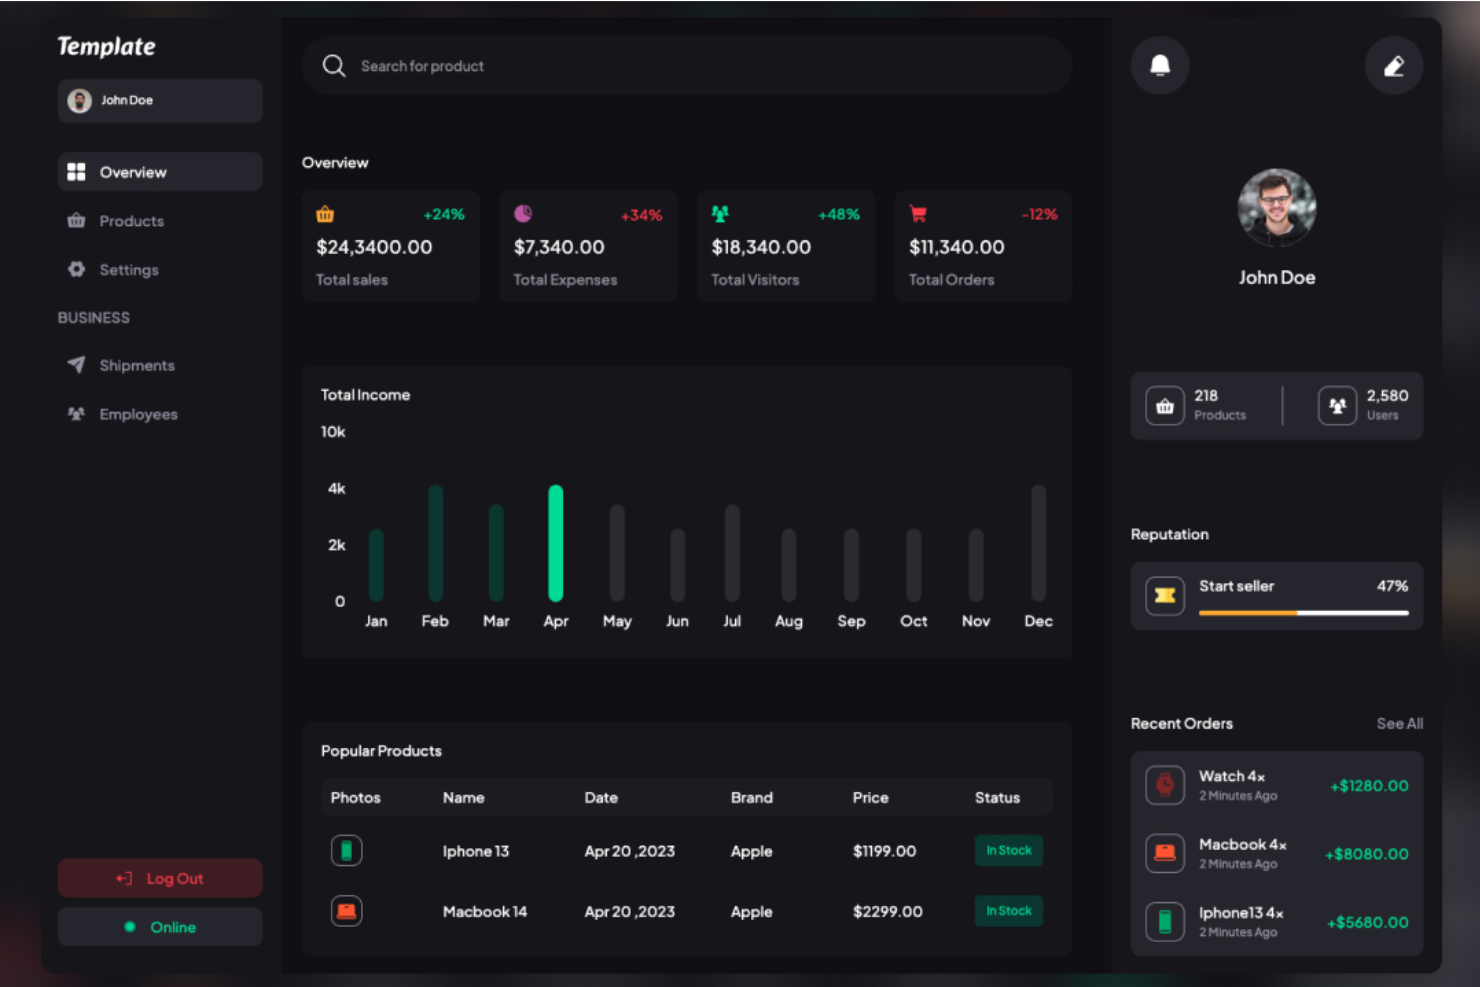This screenshot has width=1480, height=987.
Task: Open the notification bell
Action: point(1159,65)
